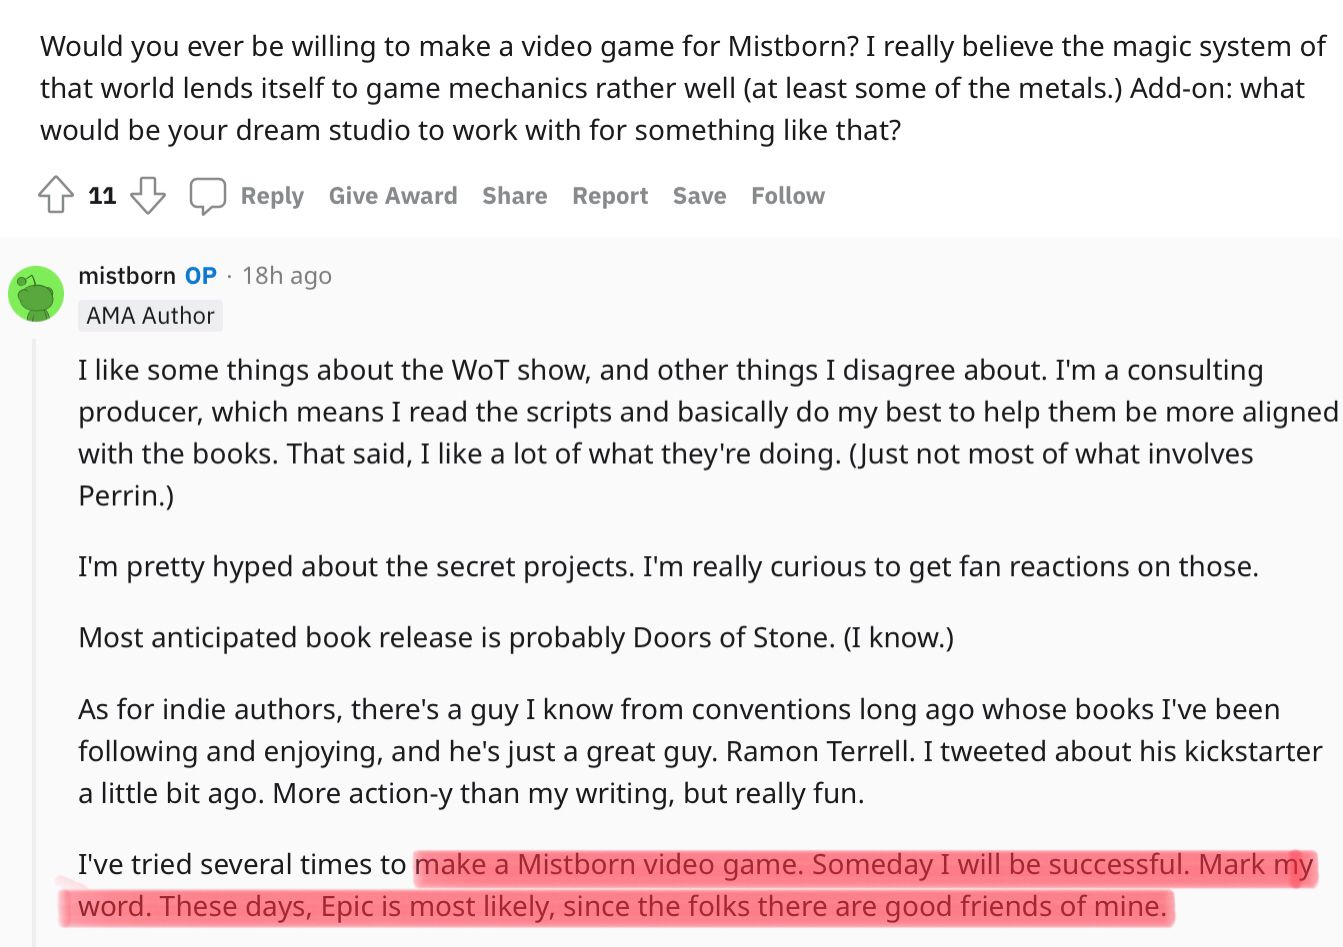This screenshot has height=947, width=1343.
Task: Follow this comment thread
Action: coord(788,196)
